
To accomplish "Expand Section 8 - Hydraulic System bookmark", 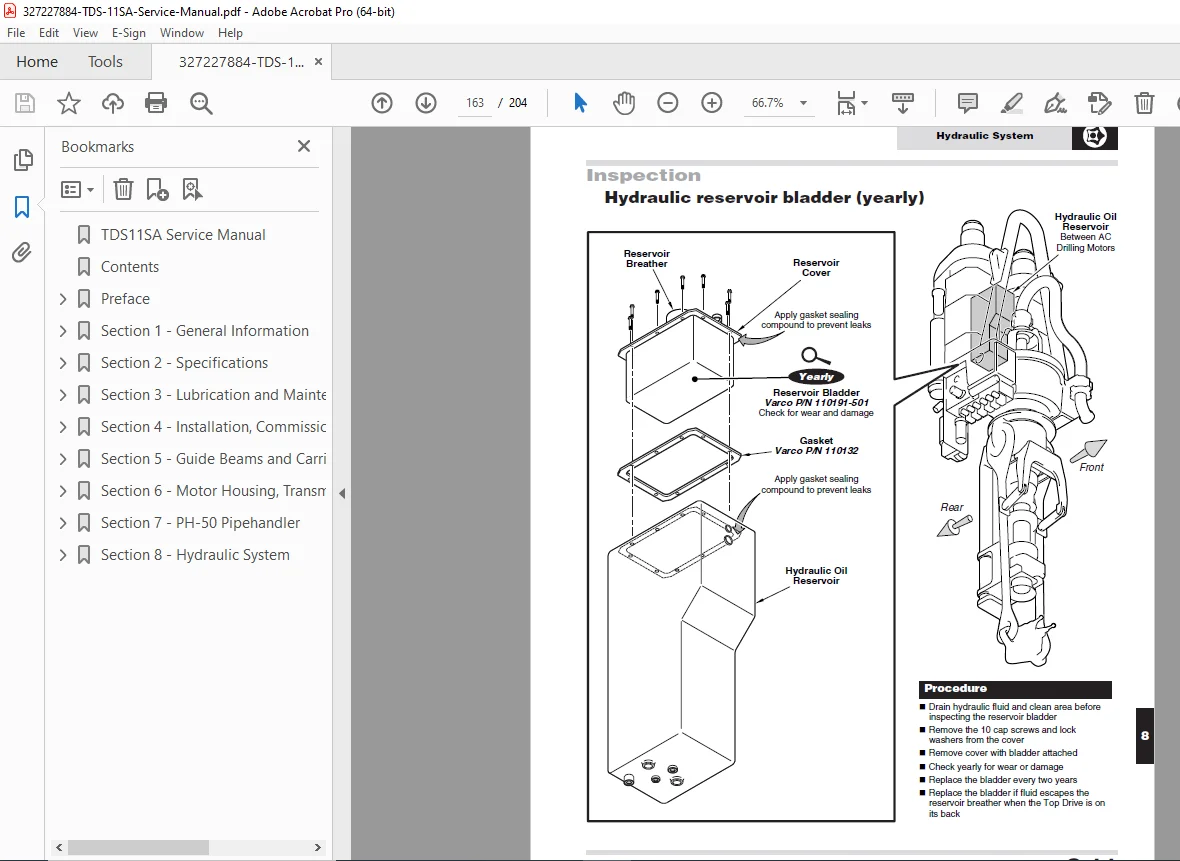I will (63, 555).
